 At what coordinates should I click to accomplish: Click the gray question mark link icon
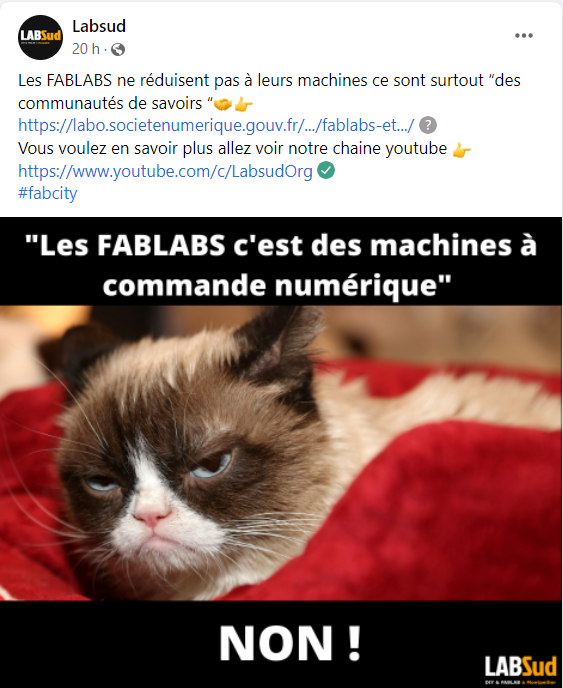tap(427, 125)
